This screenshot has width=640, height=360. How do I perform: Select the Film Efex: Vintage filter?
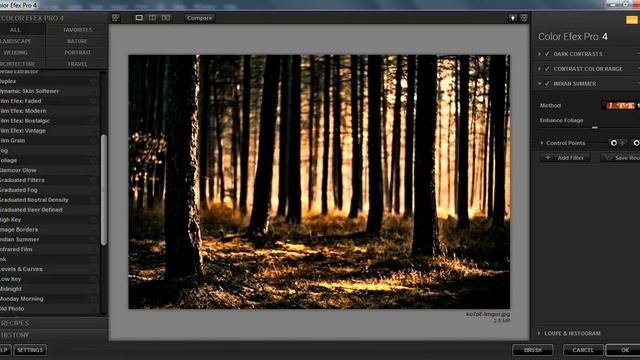pos(49,131)
